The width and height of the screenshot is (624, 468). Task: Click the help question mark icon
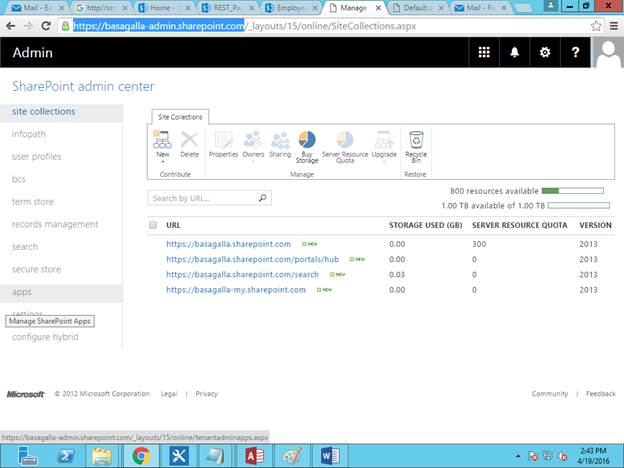pos(575,52)
